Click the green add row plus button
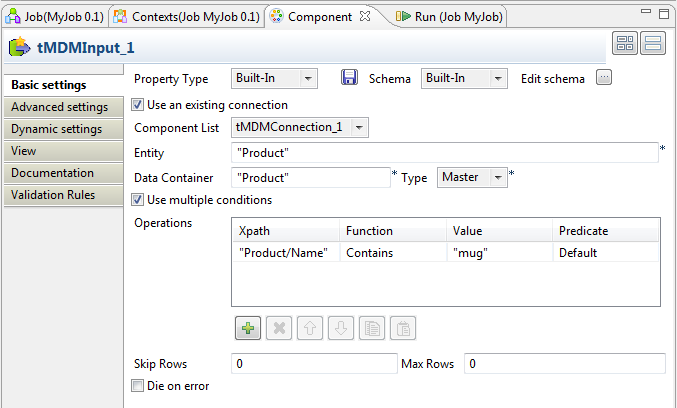The image size is (677, 408). pyautogui.click(x=247, y=328)
